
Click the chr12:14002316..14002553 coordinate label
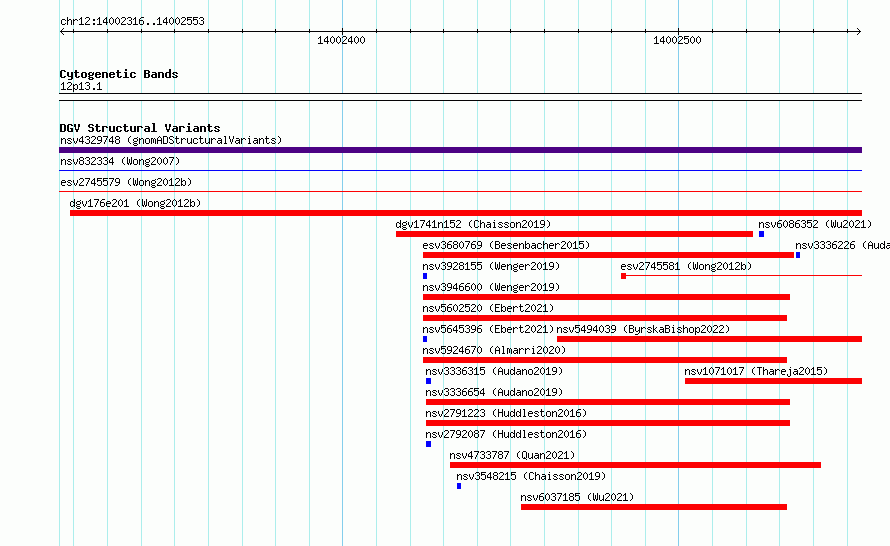pyautogui.click(x=132, y=21)
